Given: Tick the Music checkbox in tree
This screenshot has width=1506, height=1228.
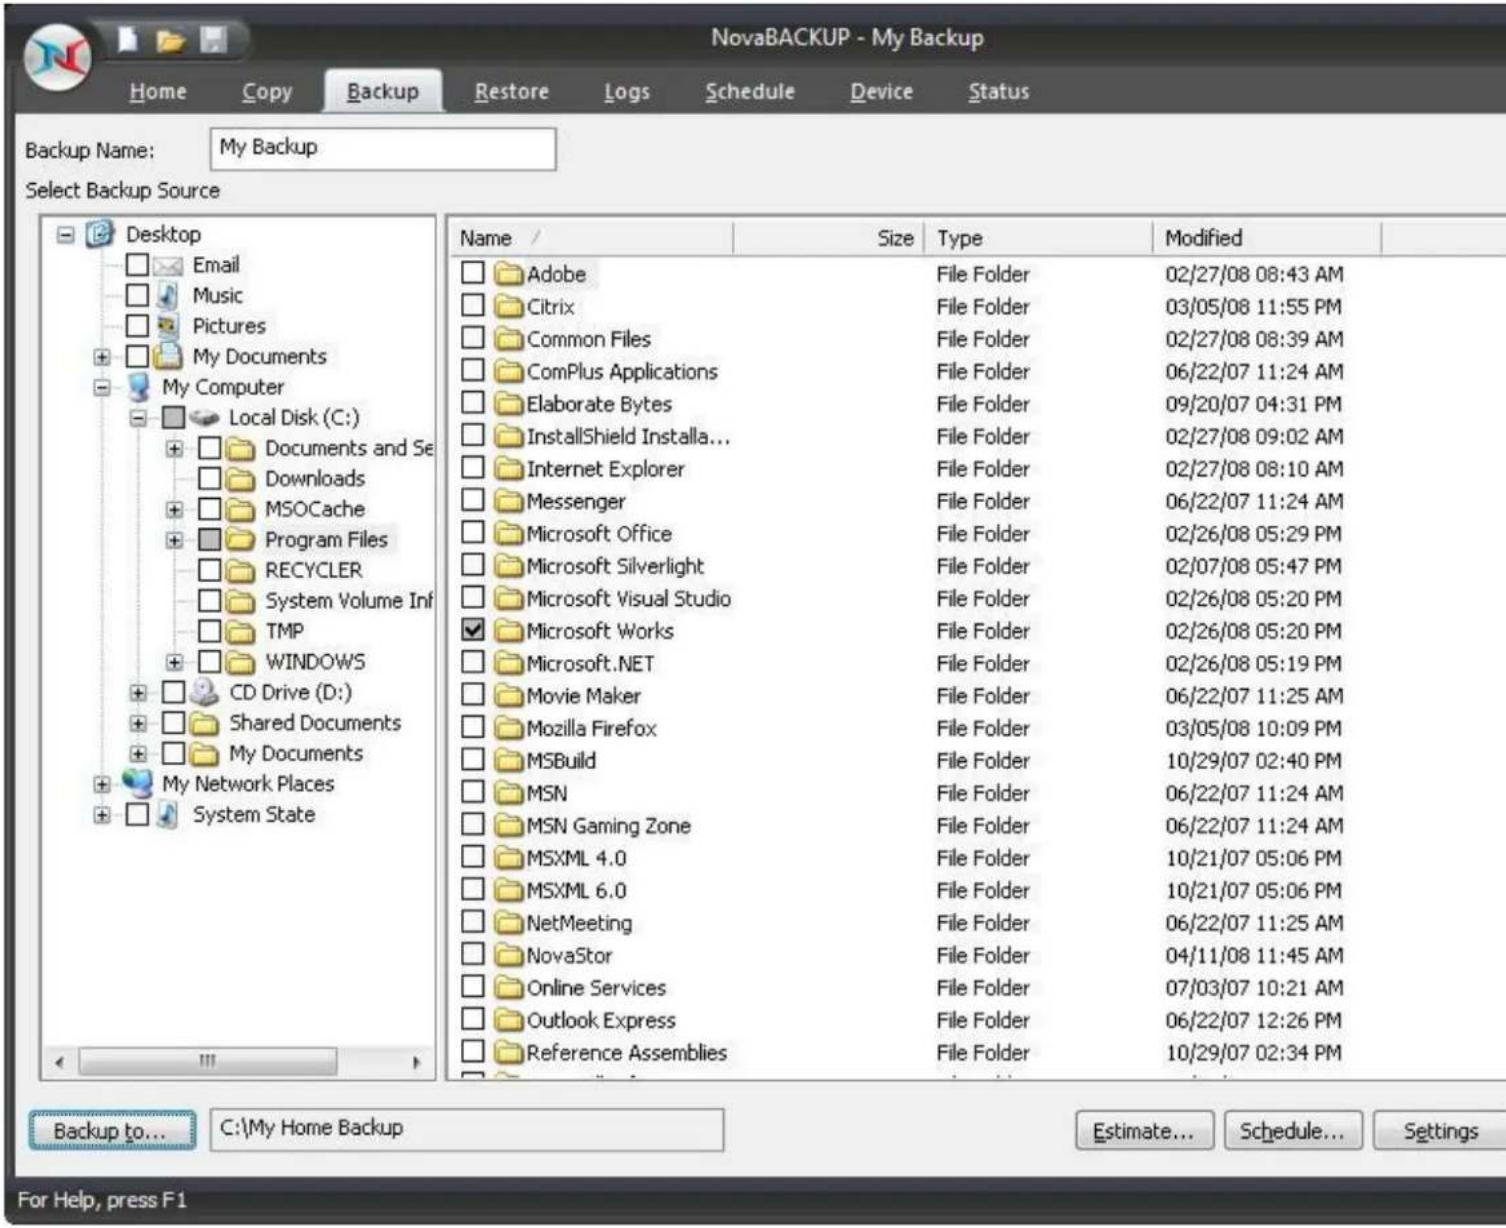Looking at the screenshot, I should pyautogui.click(x=137, y=295).
